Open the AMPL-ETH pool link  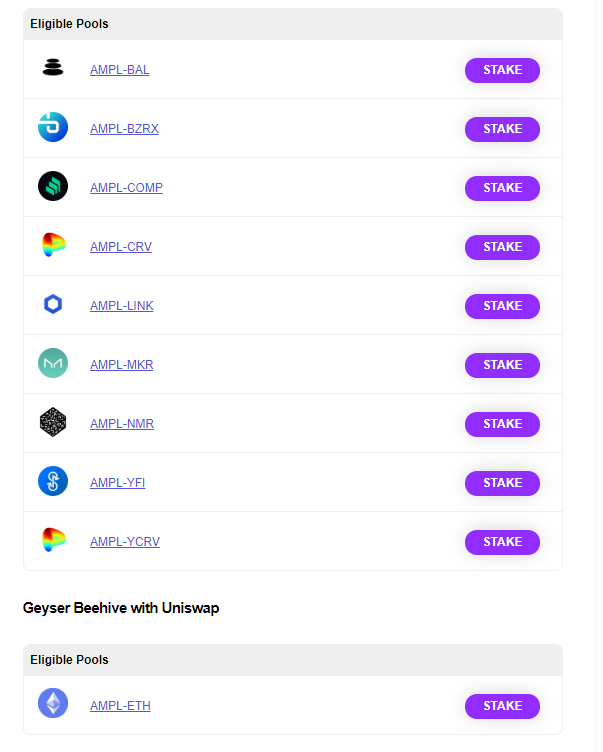point(120,706)
